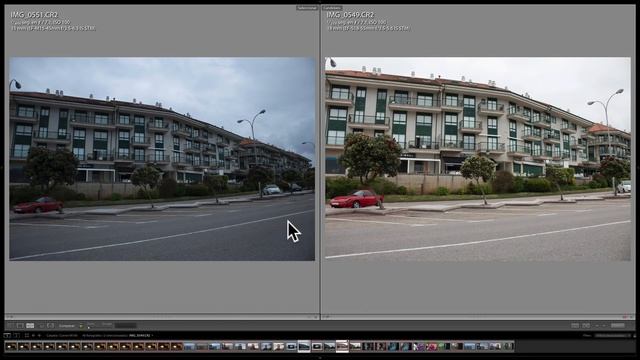Expand the top panel using top arrow

pos(320,2)
